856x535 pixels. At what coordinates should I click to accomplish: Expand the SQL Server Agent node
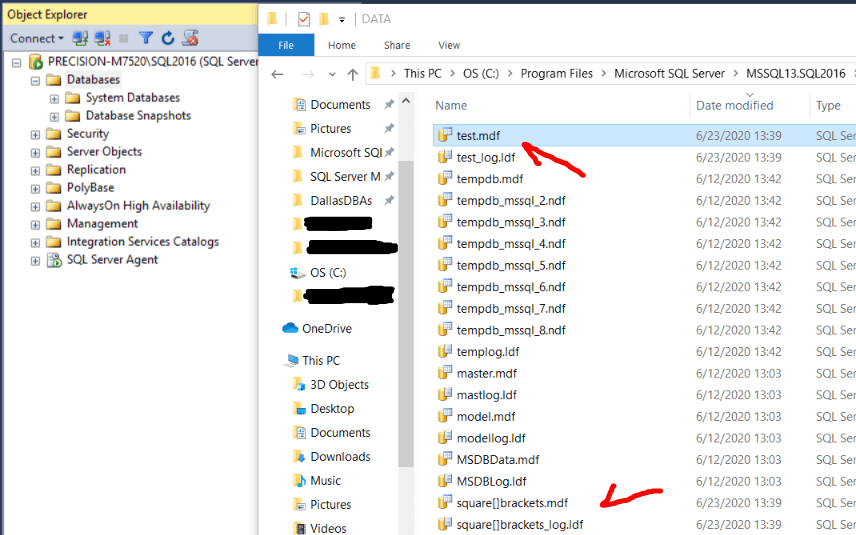35,261
